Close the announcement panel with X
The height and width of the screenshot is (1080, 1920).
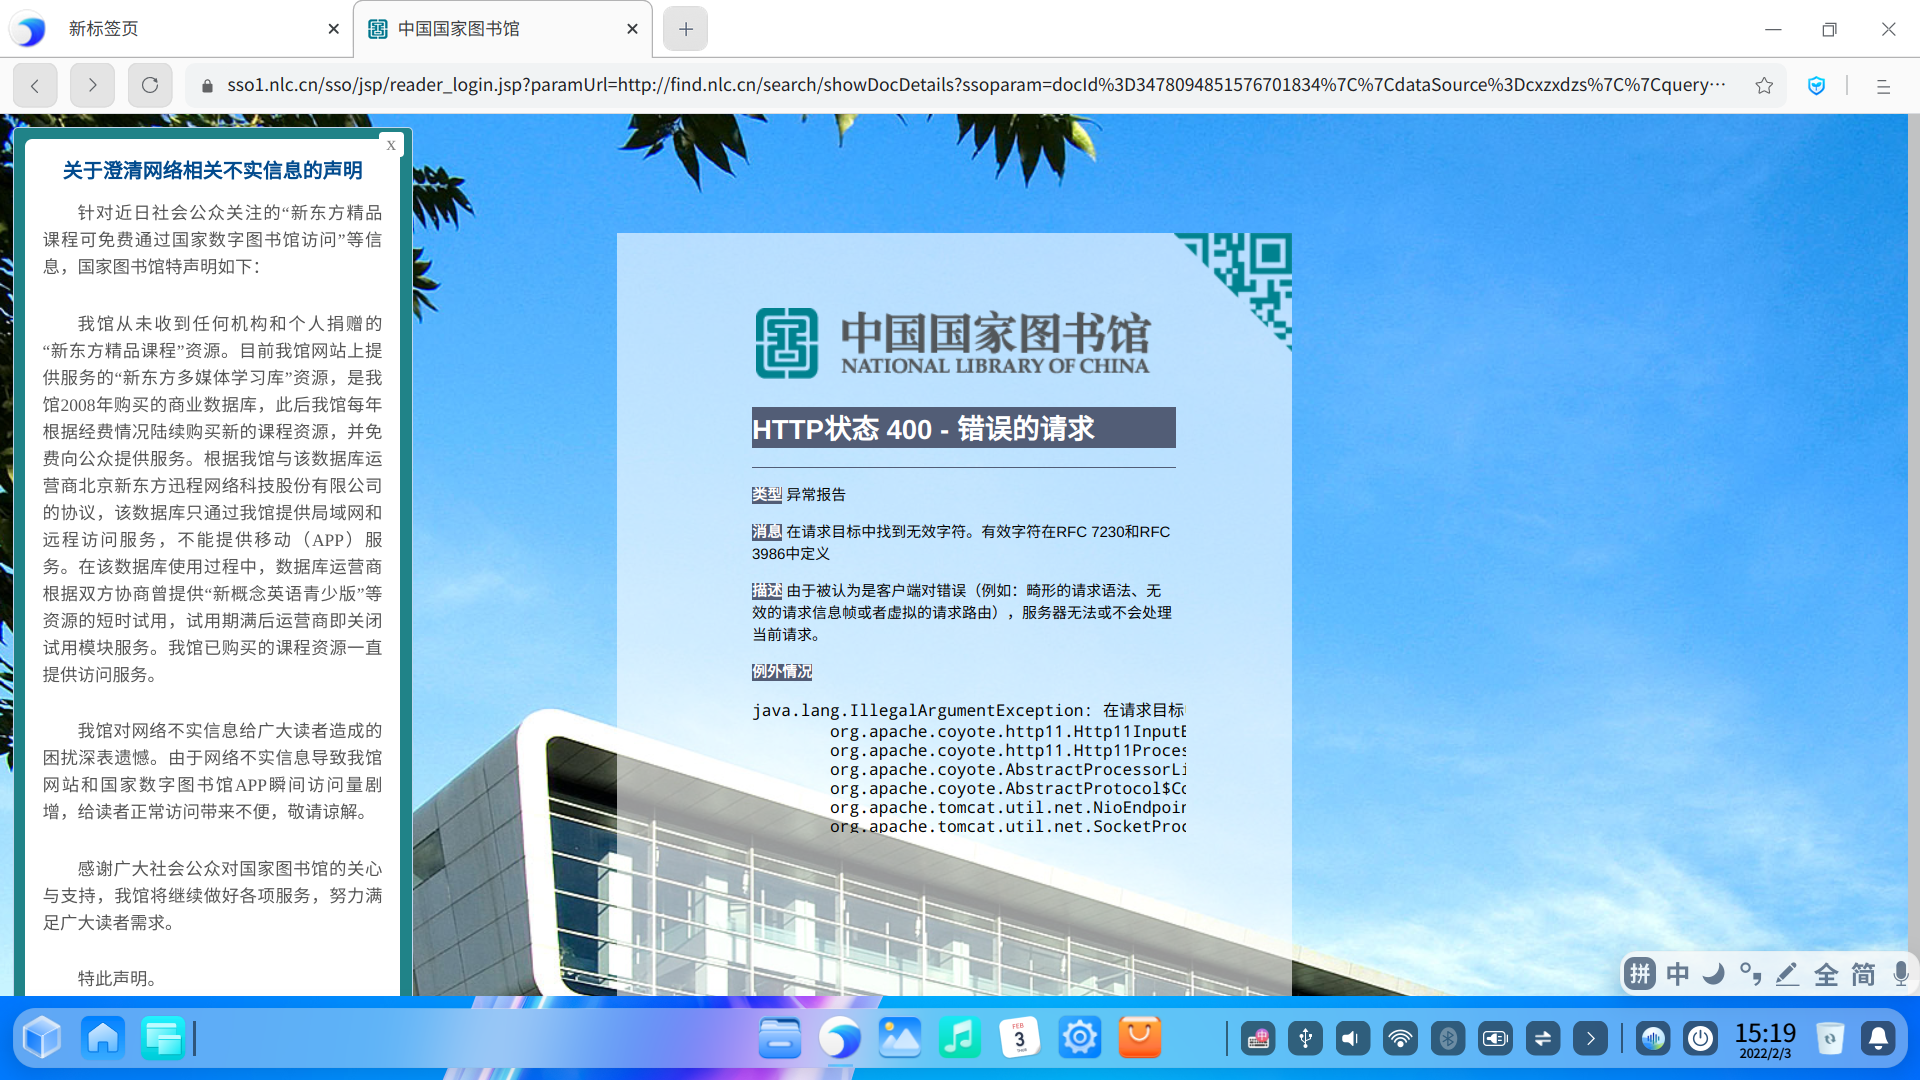pyautogui.click(x=391, y=145)
